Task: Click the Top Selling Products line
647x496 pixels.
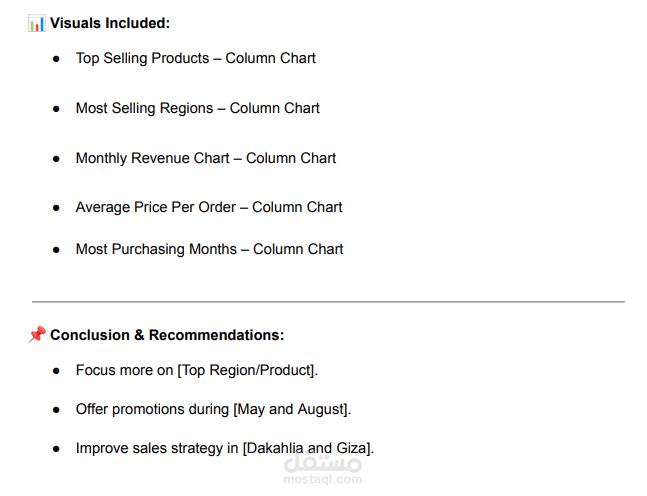Action: [x=196, y=58]
